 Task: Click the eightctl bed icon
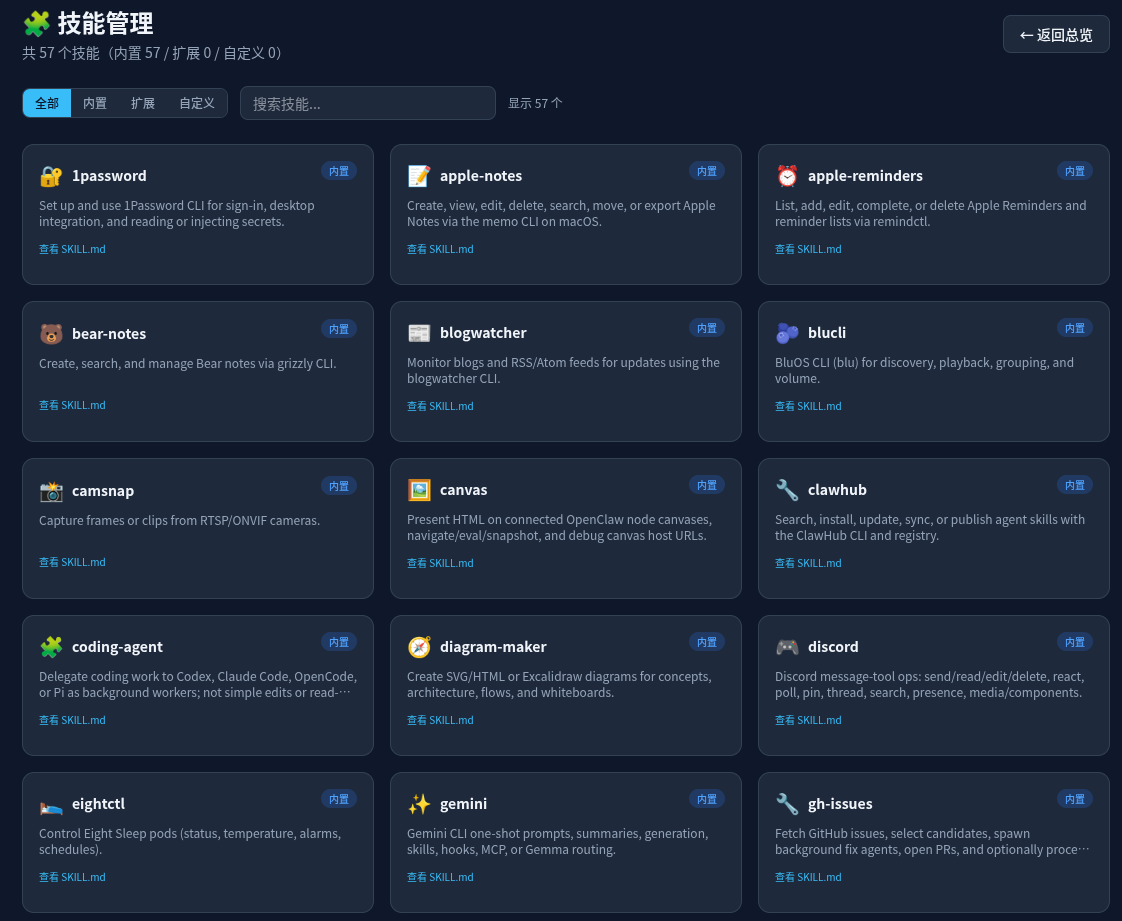point(51,804)
